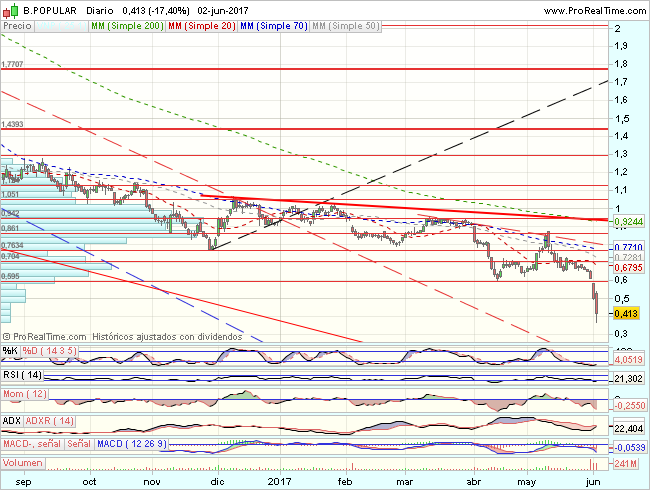Click the red 0,6795 moving average tag

[627, 267]
